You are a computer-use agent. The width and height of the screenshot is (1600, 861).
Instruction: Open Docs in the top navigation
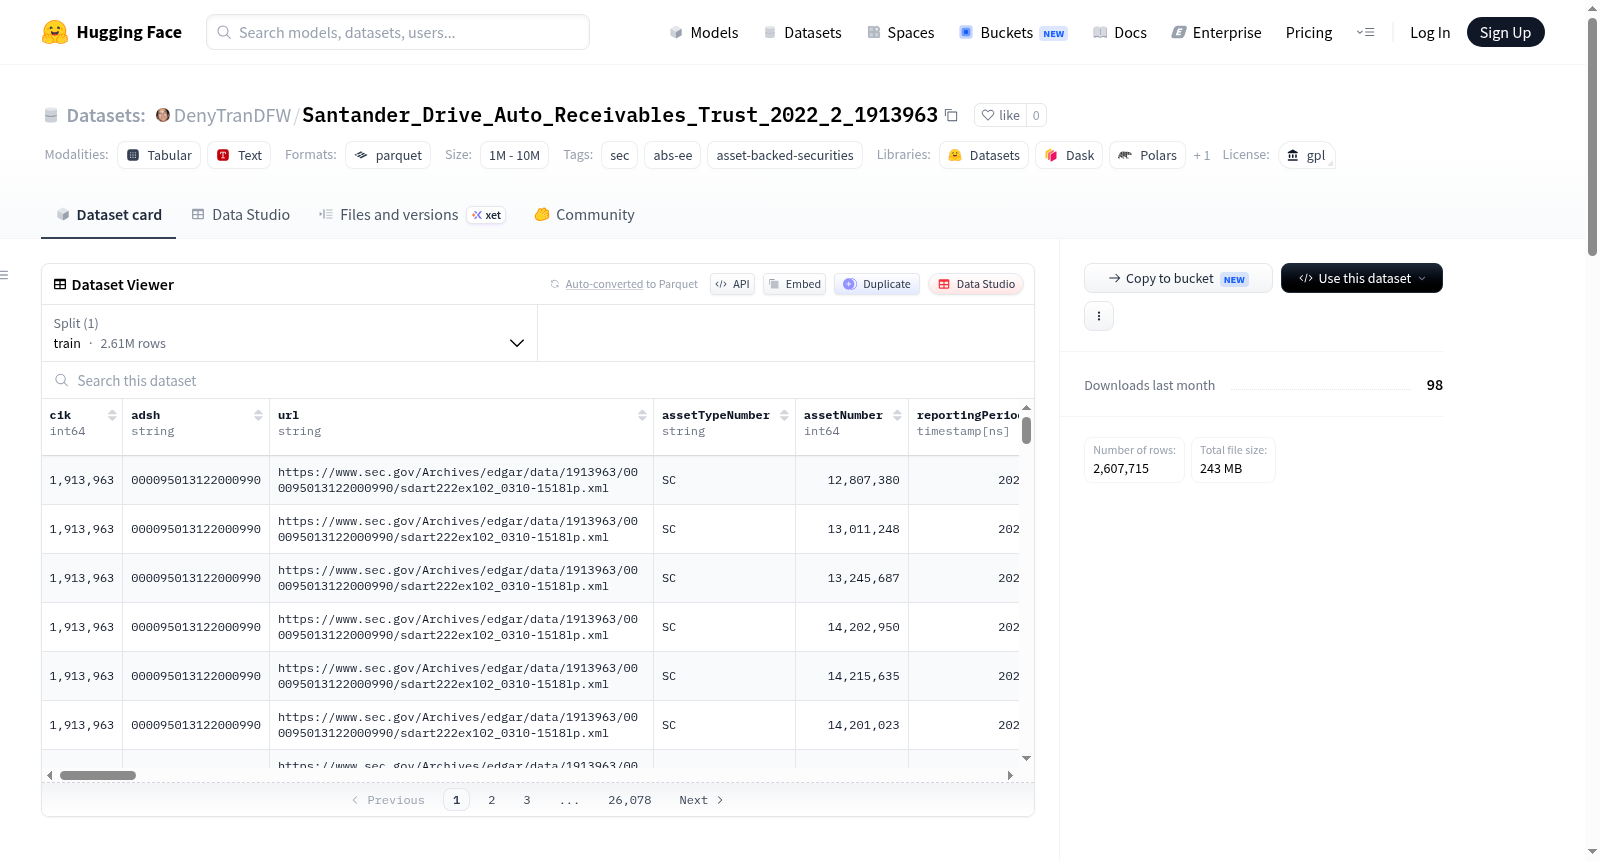pos(1119,33)
